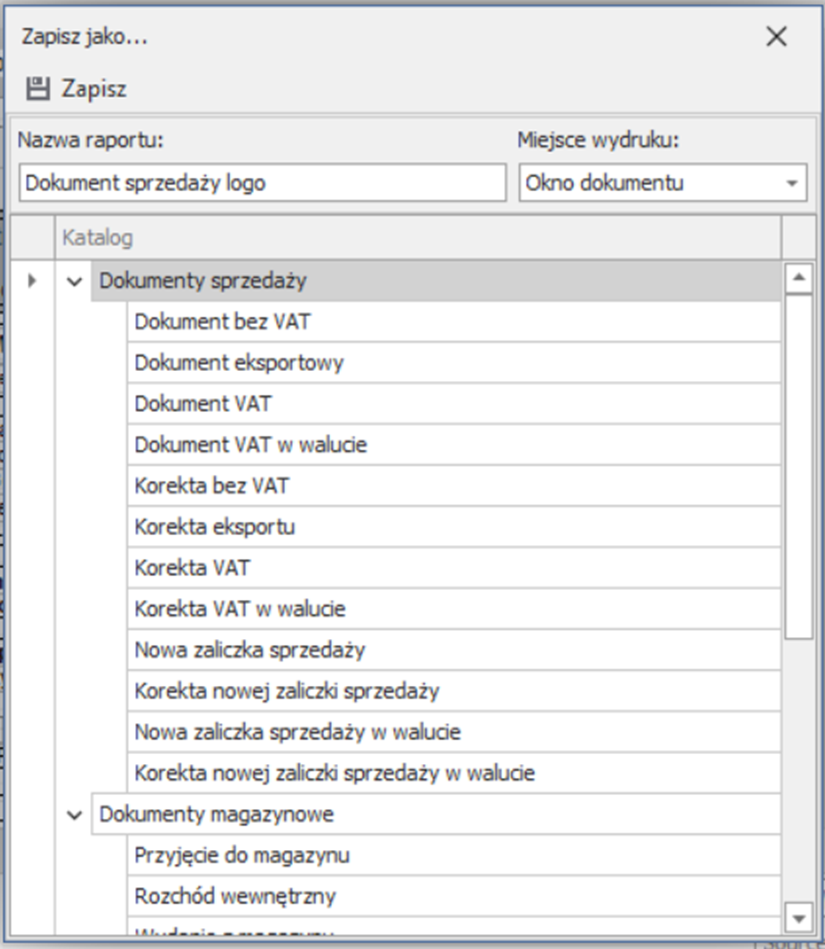Collapse the Dokumenty magazynowe group

tap(74, 815)
